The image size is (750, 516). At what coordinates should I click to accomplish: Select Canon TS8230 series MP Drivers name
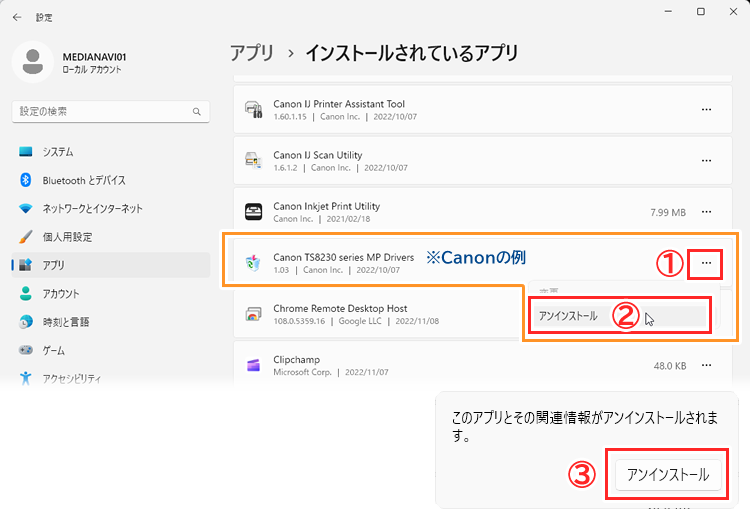click(344, 257)
